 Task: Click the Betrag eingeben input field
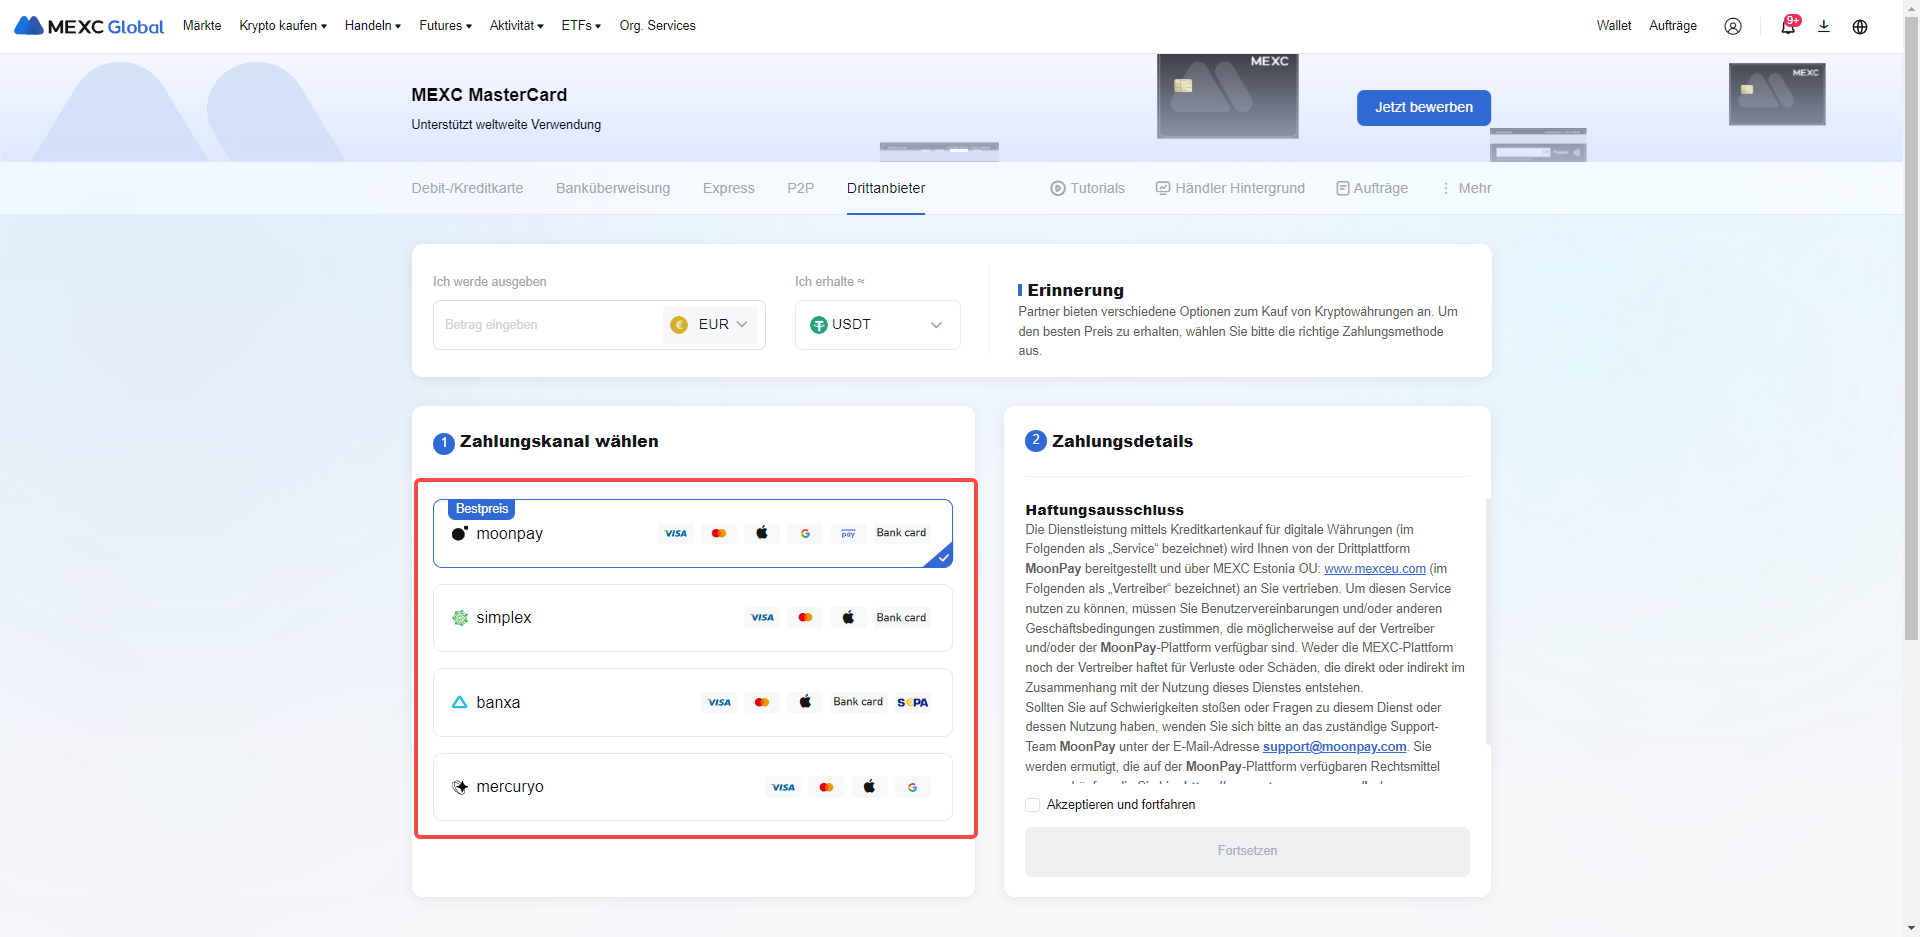[546, 325]
